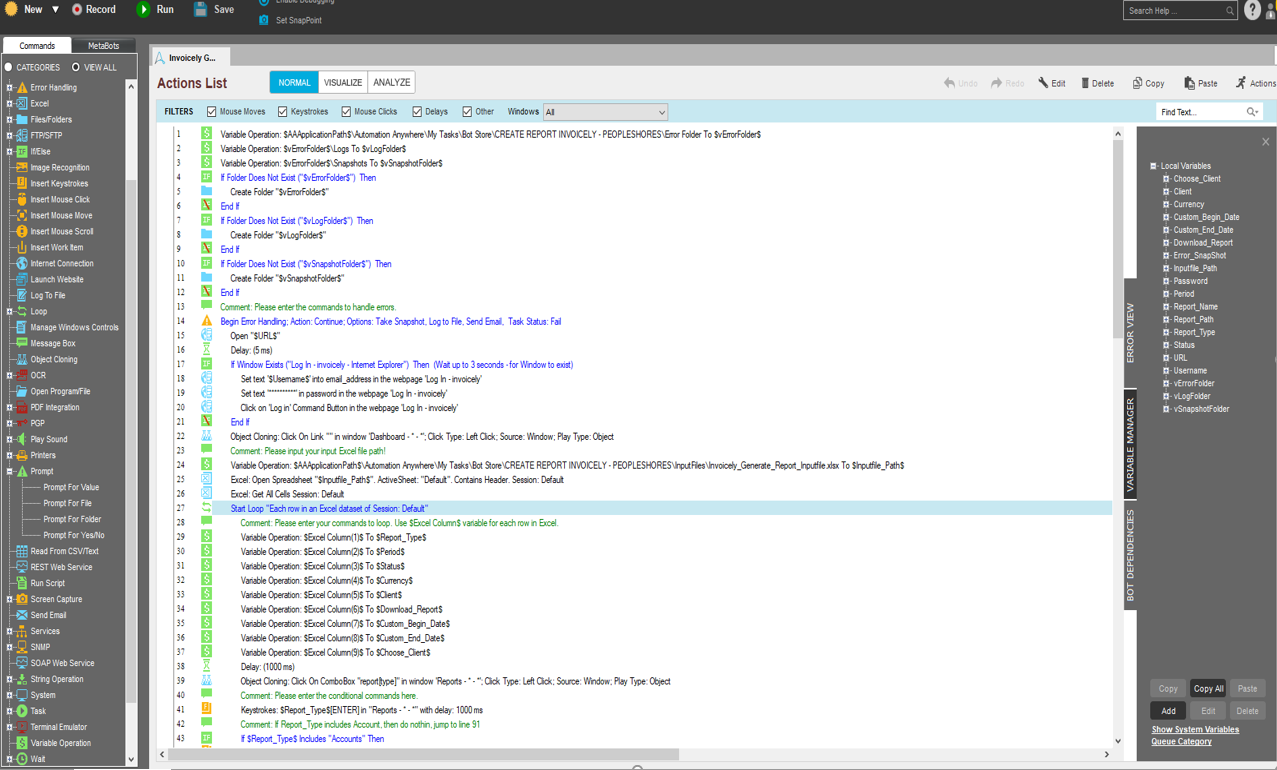Click the Copy All button in variables panel
This screenshot has width=1277, height=770.
click(x=1208, y=689)
